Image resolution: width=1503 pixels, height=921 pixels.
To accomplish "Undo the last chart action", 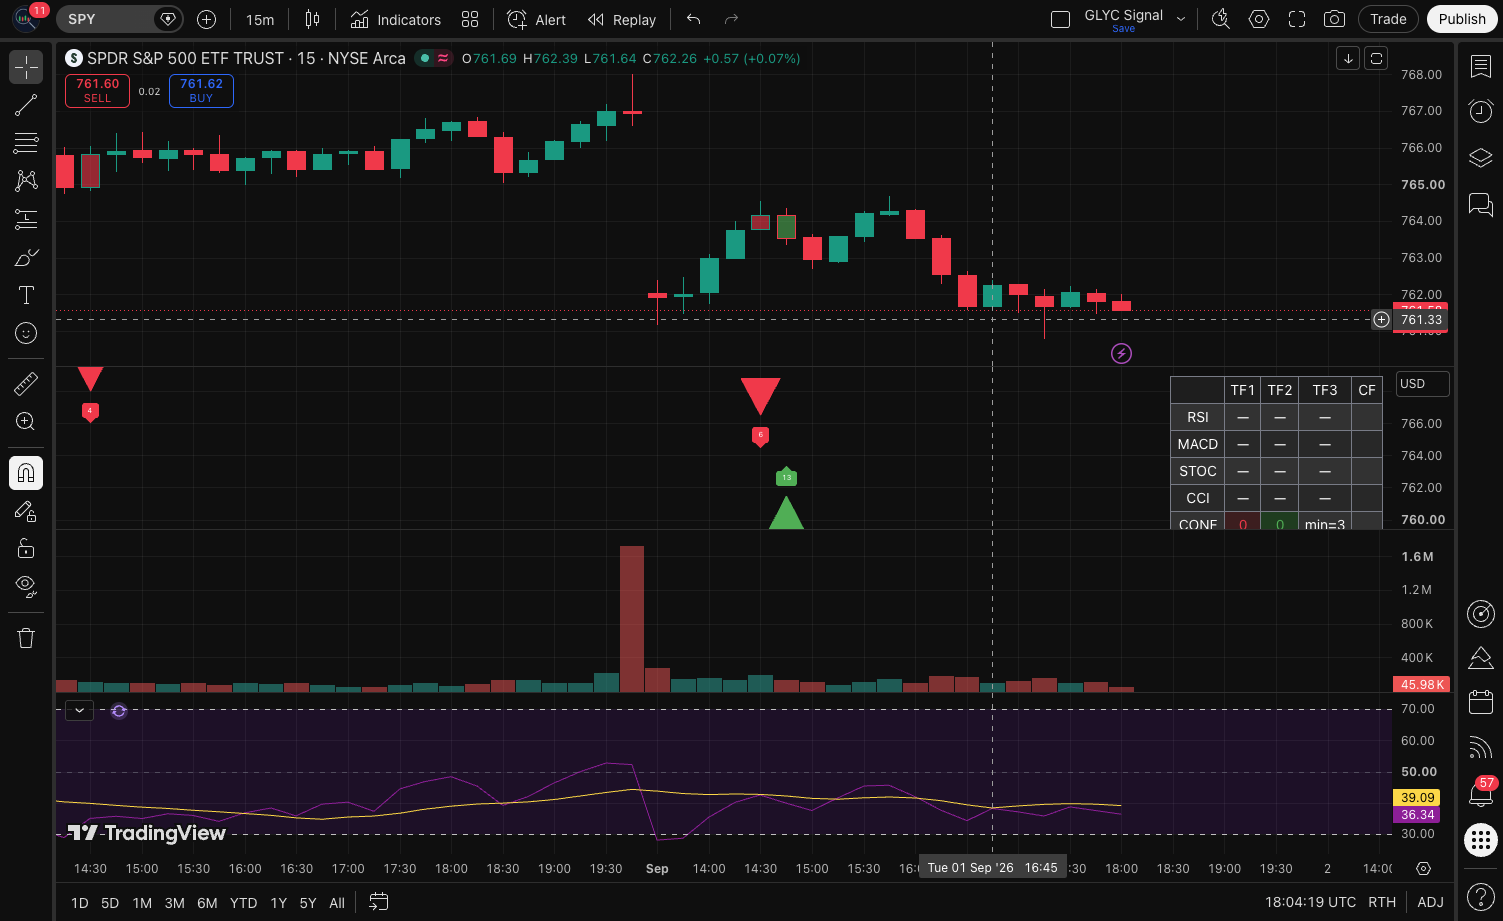I will coord(693,19).
